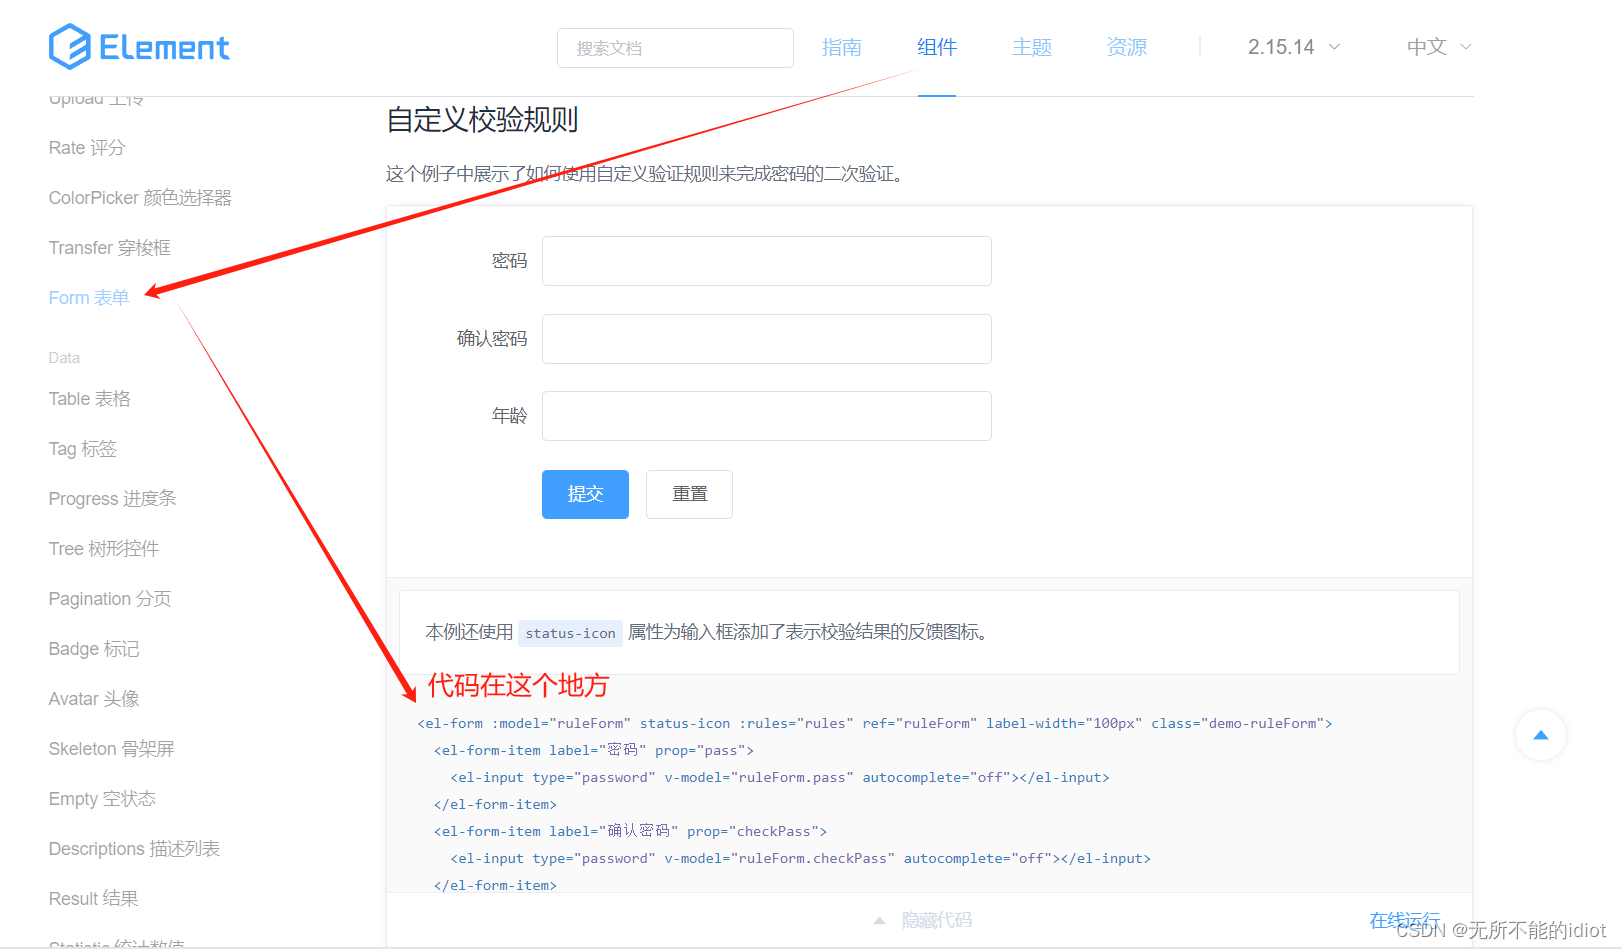Click the blue 提交 submit button
The image size is (1622, 949).
585,494
